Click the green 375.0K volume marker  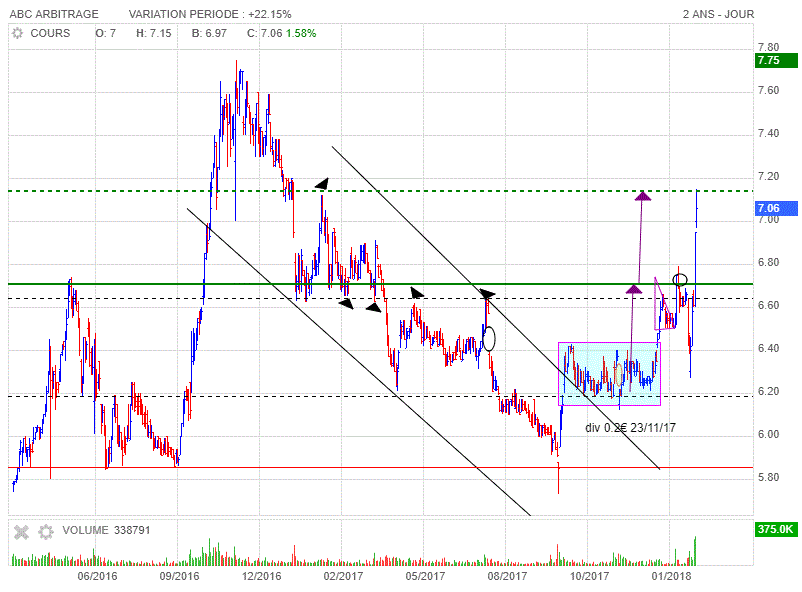(776, 529)
